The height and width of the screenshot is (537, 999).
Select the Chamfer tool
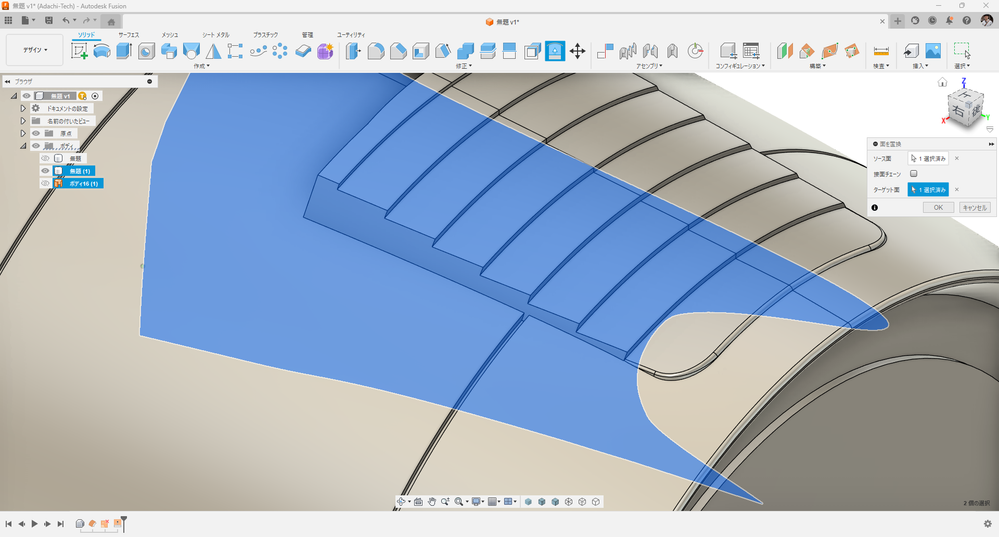point(398,51)
